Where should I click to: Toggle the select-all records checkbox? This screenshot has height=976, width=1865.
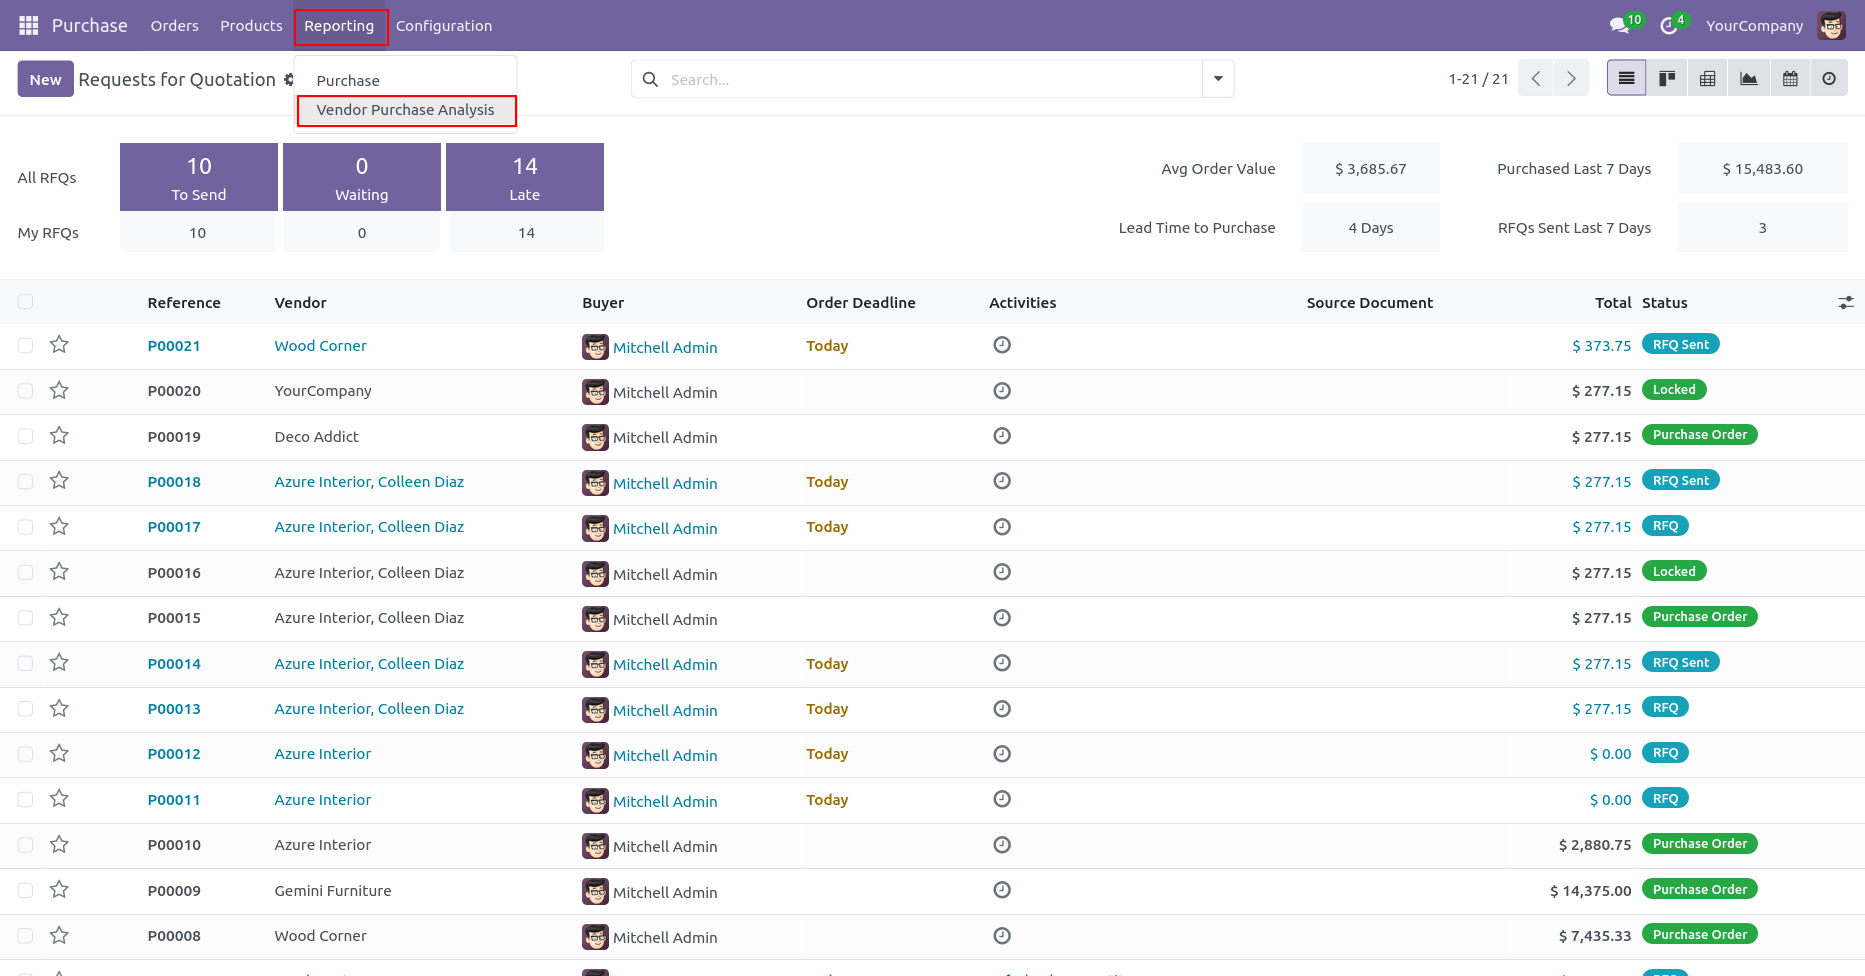click(25, 302)
